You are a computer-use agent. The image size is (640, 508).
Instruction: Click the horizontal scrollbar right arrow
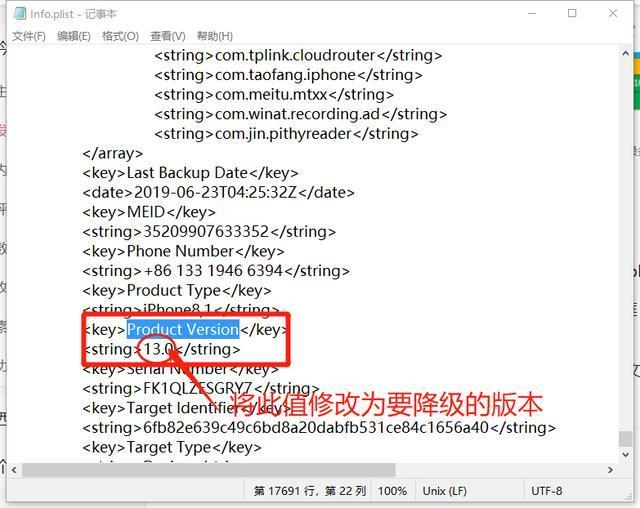coord(610,470)
